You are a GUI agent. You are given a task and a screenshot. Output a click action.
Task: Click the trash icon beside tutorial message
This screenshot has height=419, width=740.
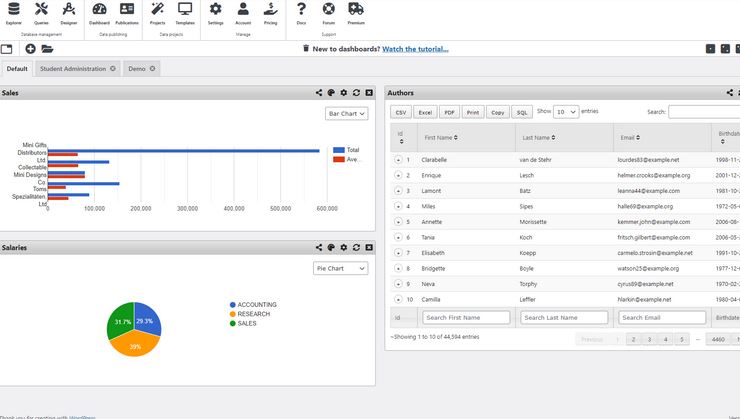click(306, 48)
